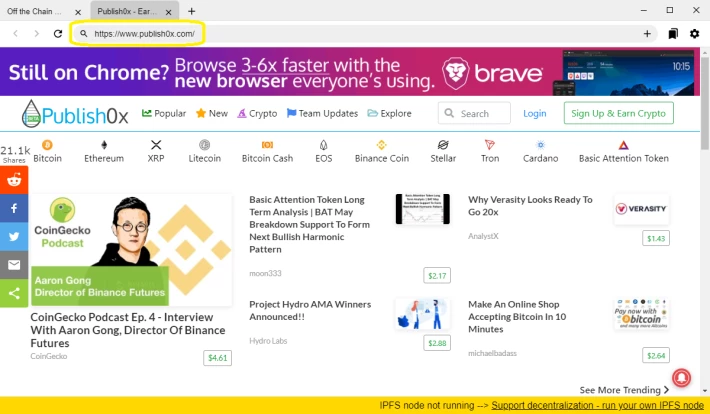This screenshot has width=710, height=414.
Task: Click the $4.61 earnings badge
Action: pos(217,358)
